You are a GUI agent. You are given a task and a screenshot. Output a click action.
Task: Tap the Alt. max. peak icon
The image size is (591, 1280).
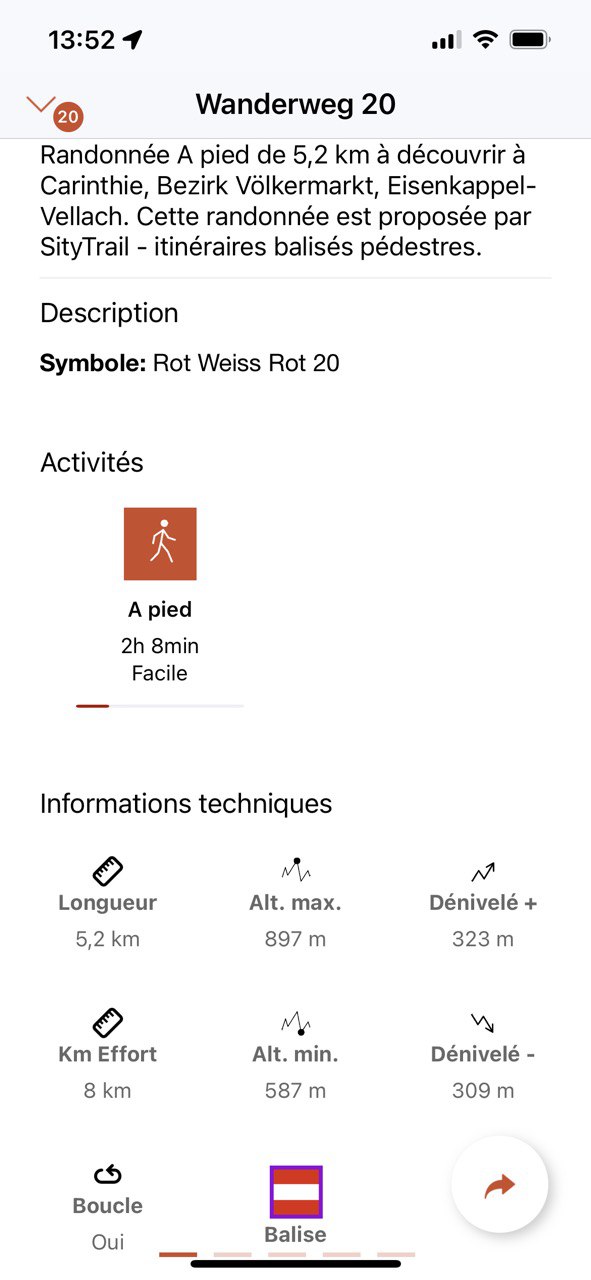(x=296, y=870)
